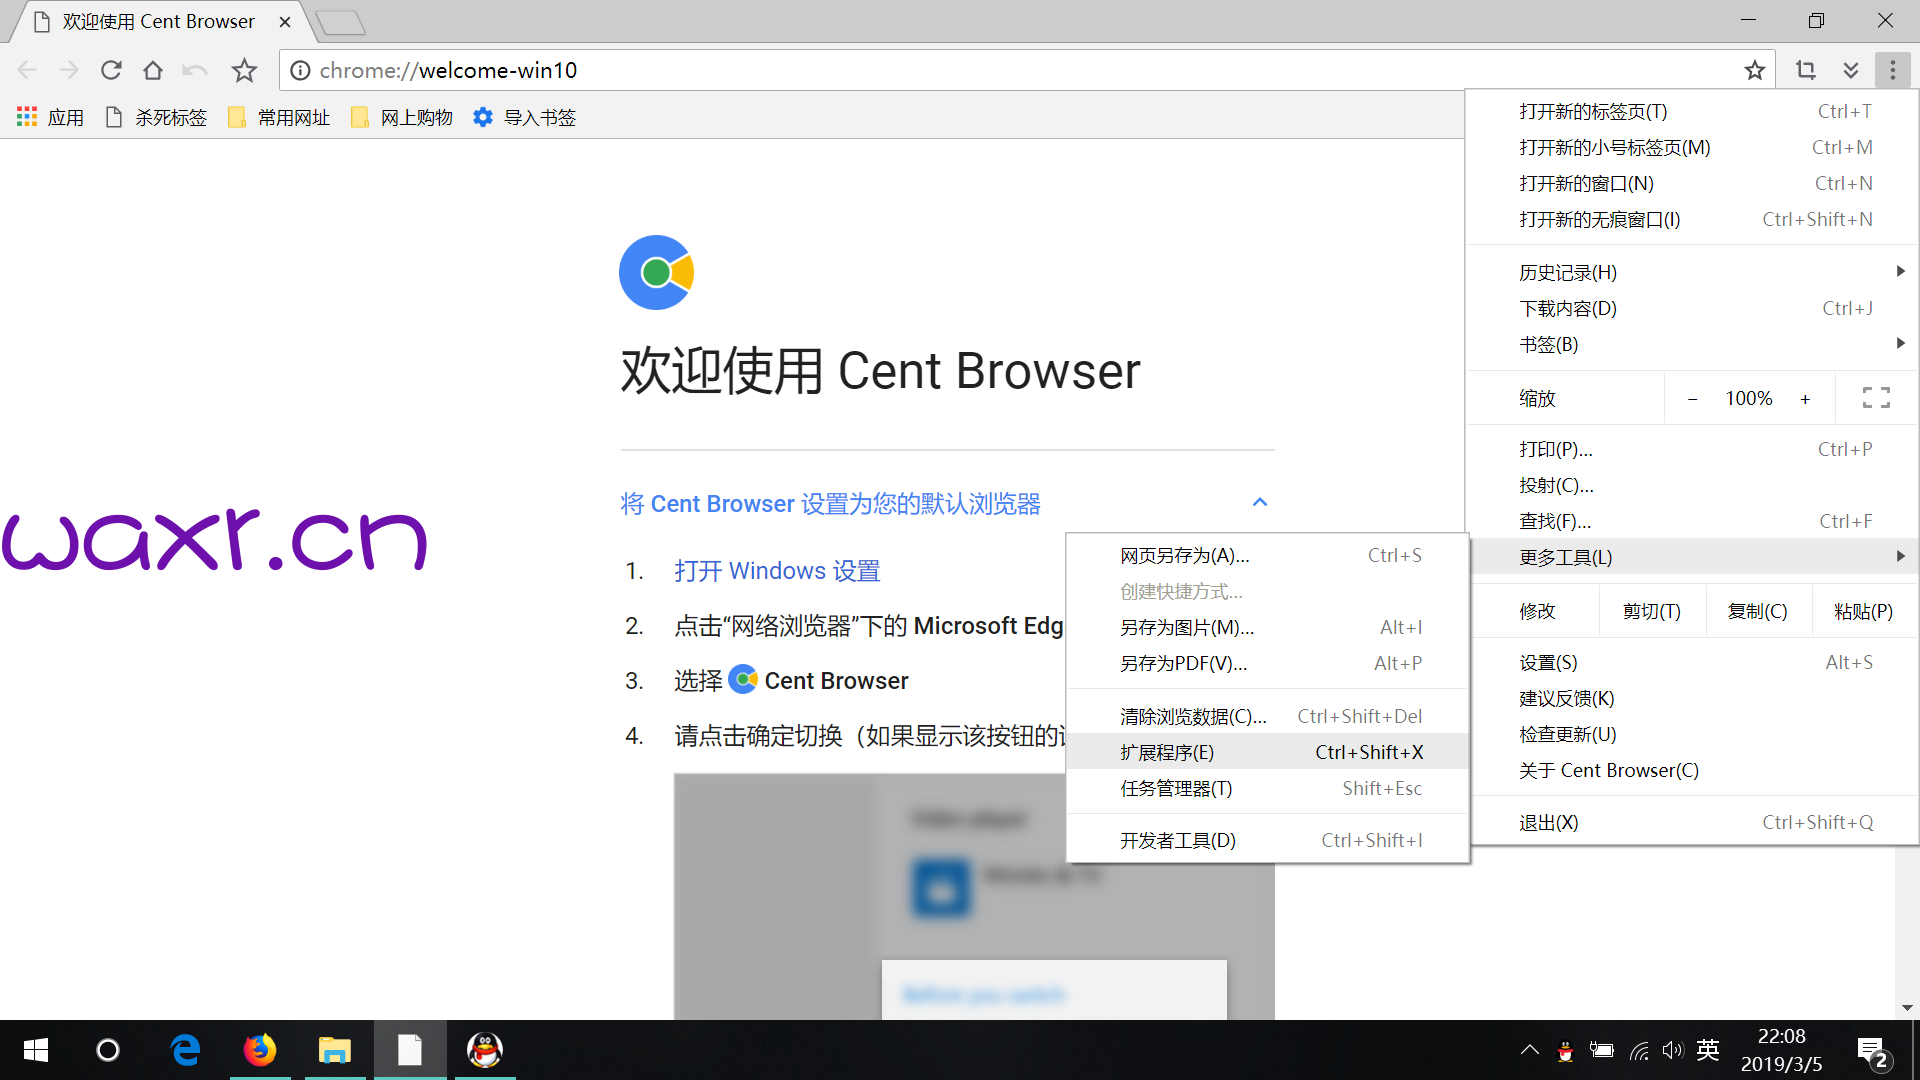Open 下载内容(D)
The image size is (1920, 1080).
click(x=1692, y=308)
